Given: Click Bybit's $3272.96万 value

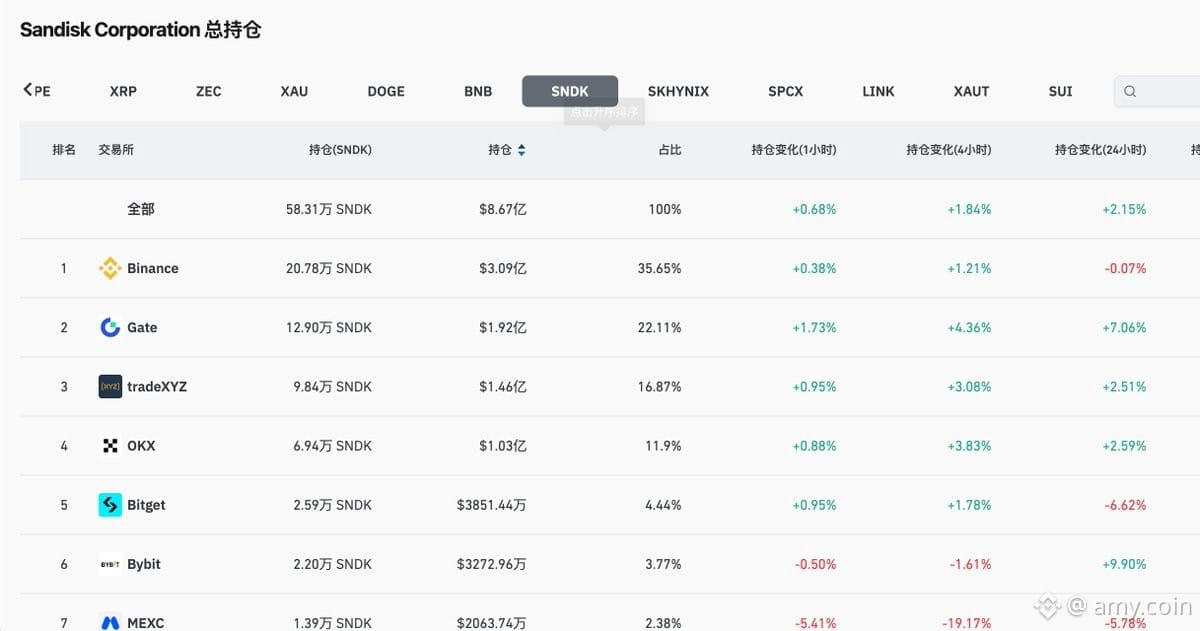Looking at the screenshot, I should click(x=492, y=564).
